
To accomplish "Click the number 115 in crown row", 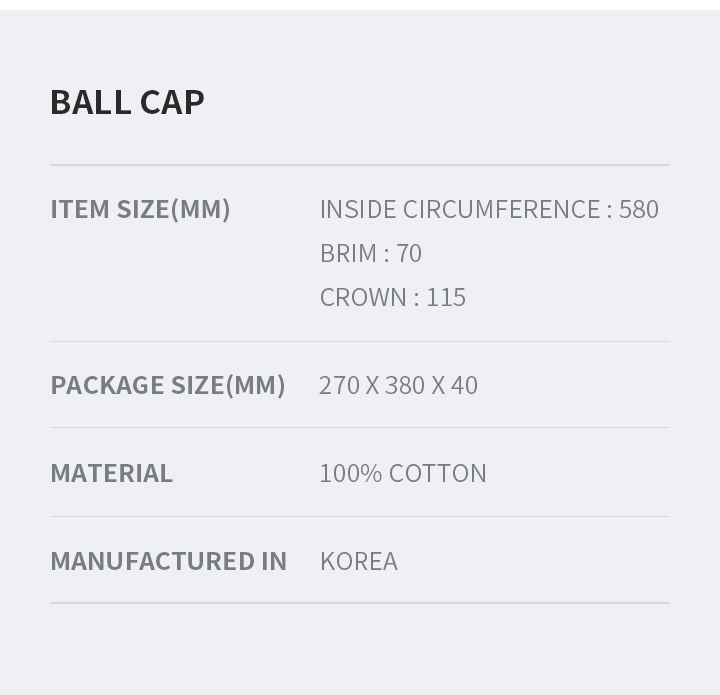I will [x=446, y=297].
